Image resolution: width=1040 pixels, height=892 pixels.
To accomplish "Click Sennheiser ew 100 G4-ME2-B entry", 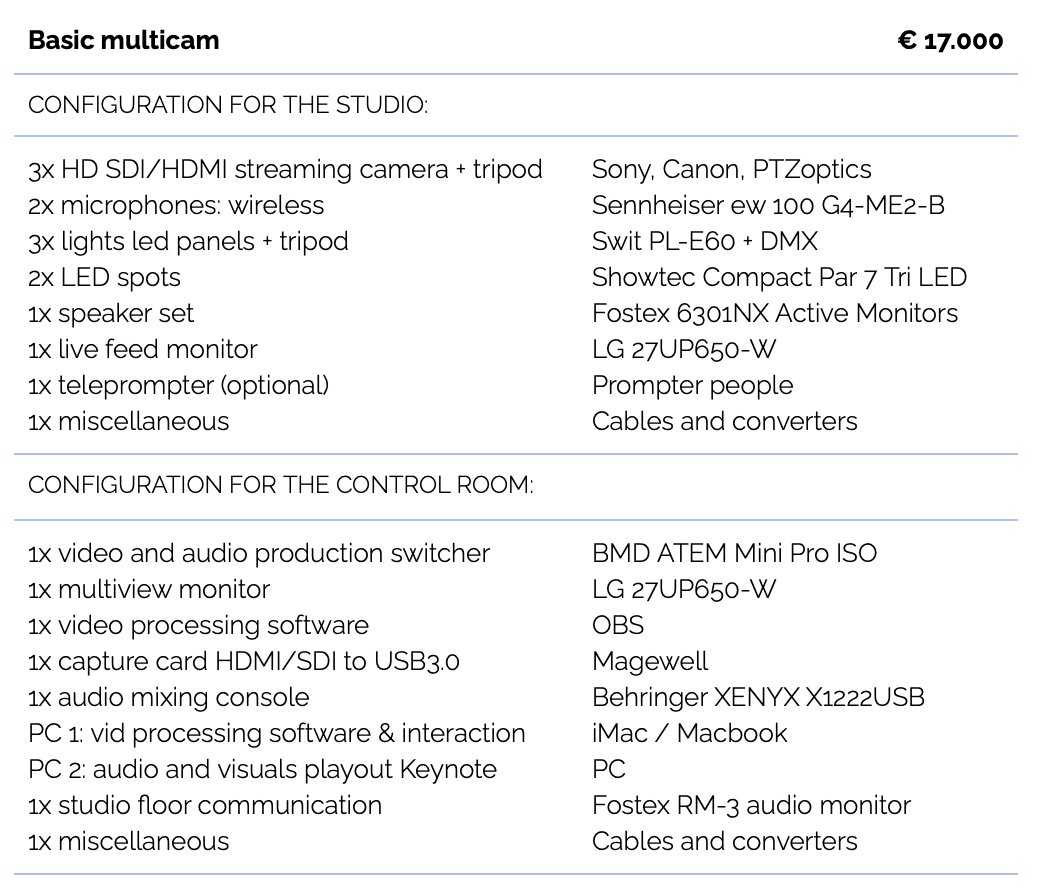I will click(768, 206).
